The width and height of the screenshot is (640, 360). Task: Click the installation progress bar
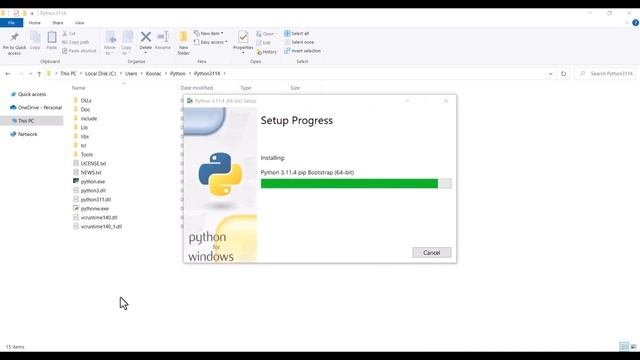click(356, 184)
